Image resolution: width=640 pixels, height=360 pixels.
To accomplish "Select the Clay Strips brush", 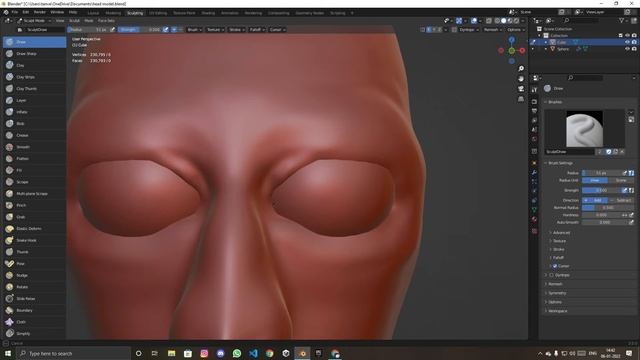I will coord(34,77).
